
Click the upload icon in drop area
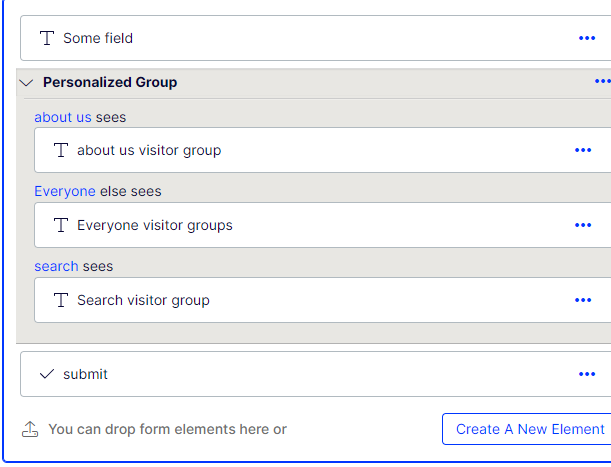[x=30, y=429]
